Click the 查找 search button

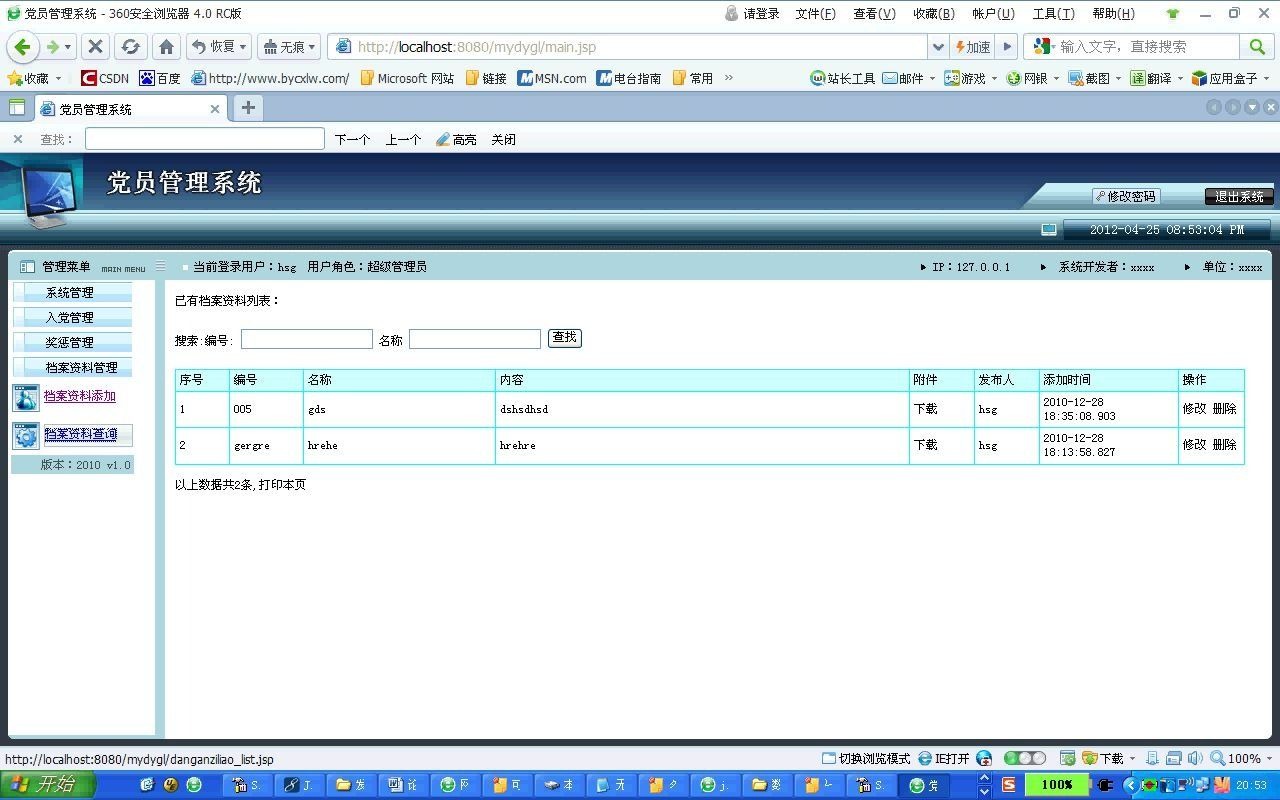[x=564, y=338]
